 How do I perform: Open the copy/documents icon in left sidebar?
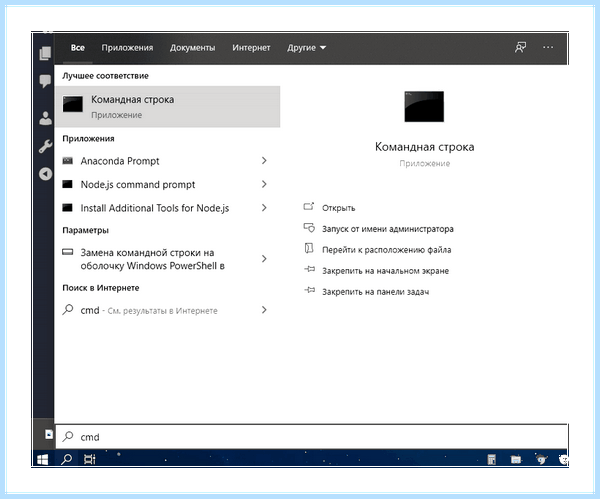point(45,53)
